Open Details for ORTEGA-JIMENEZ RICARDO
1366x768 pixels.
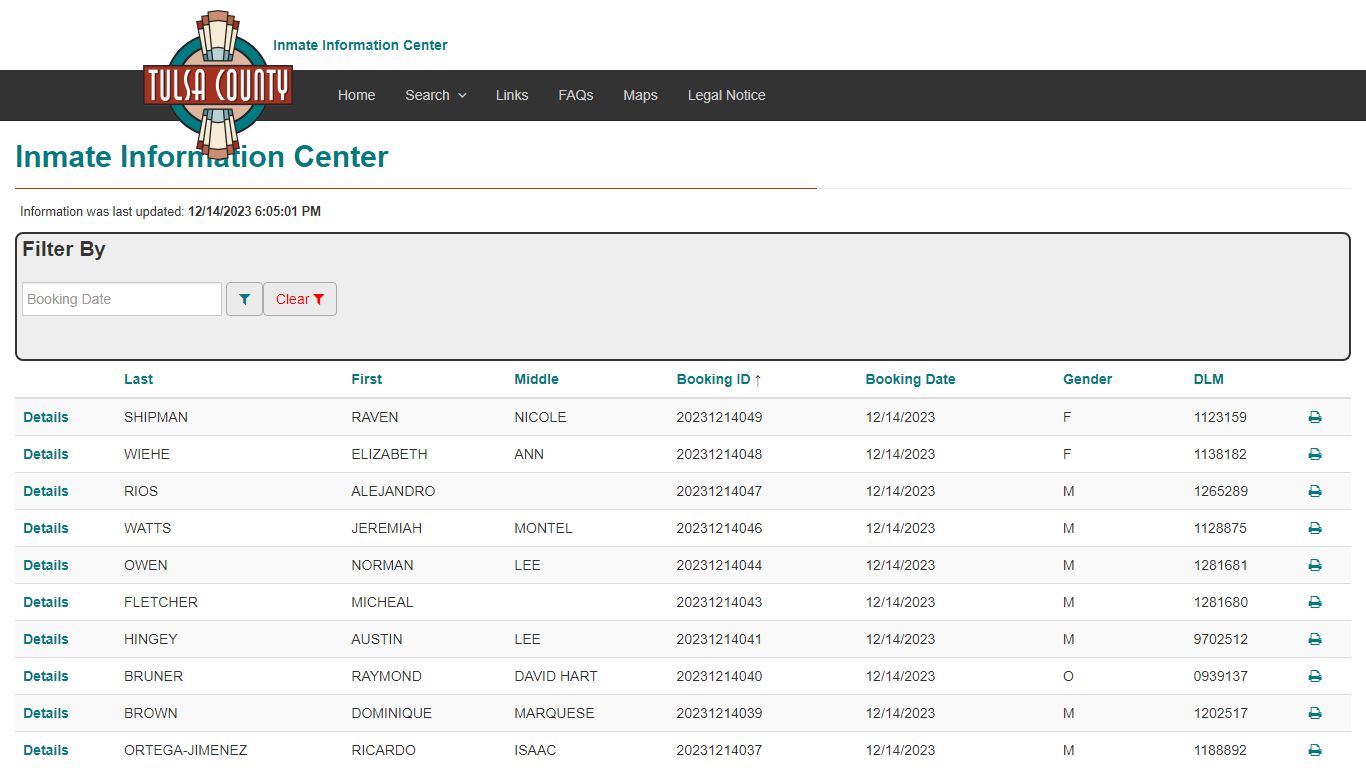pos(46,750)
